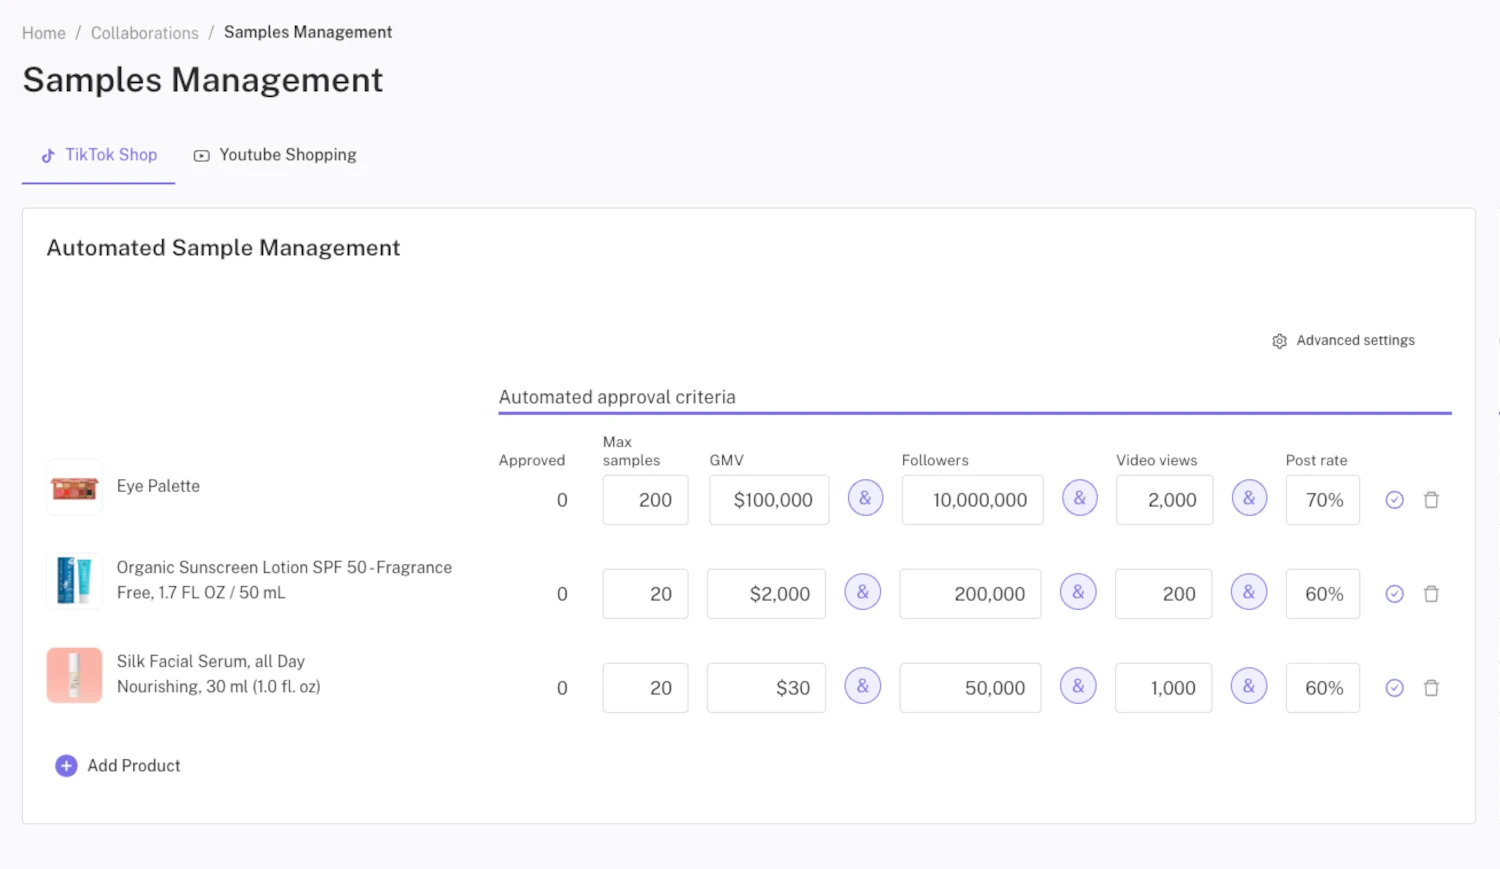Toggle ampersand between GMV and Followers for Eye Palette

pos(865,498)
